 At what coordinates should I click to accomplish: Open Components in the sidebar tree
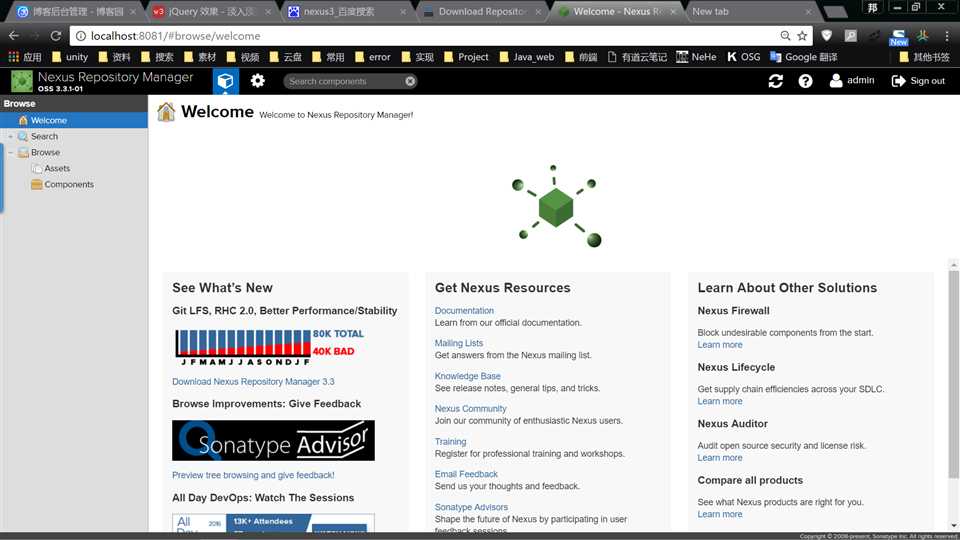[x=69, y=184]
